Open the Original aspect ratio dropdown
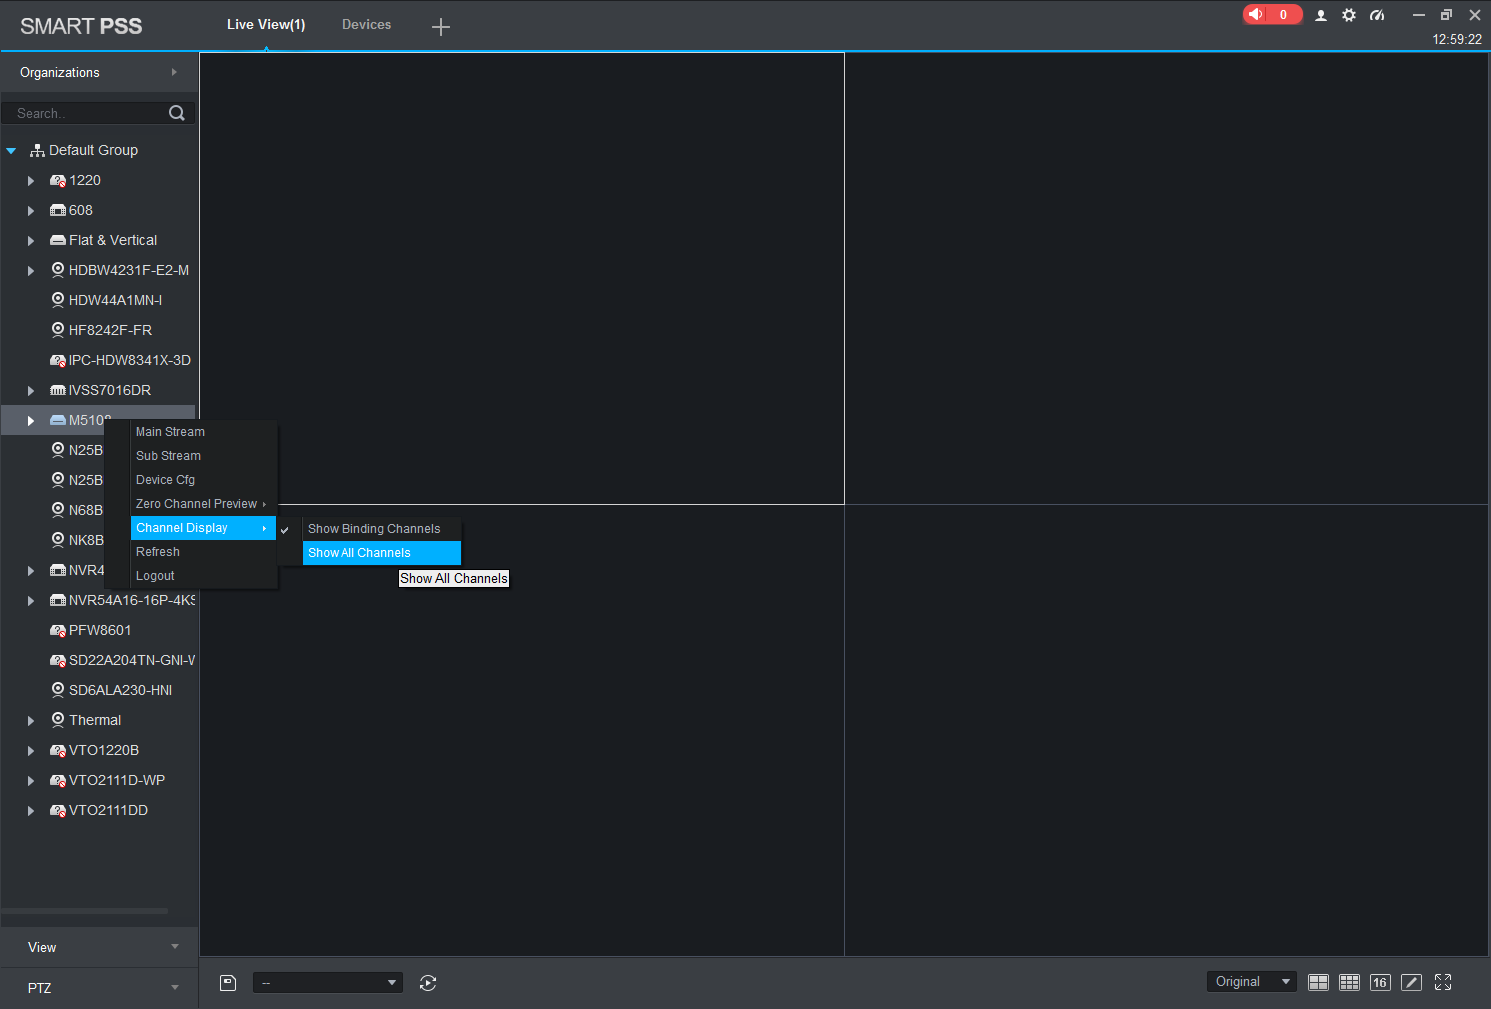 click(x=1252, y=982)
